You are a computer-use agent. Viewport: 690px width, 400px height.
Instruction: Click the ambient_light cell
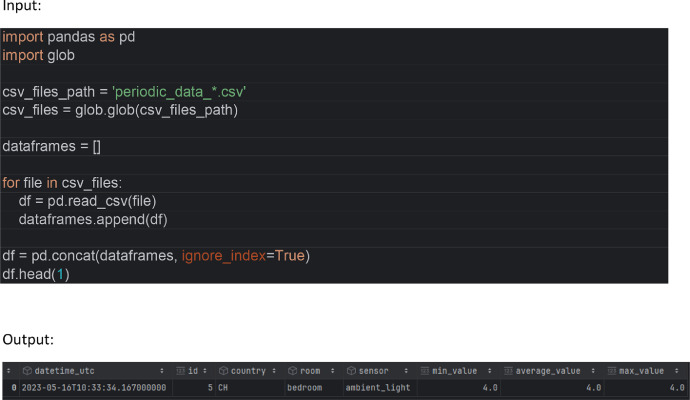tap(378, 388)
